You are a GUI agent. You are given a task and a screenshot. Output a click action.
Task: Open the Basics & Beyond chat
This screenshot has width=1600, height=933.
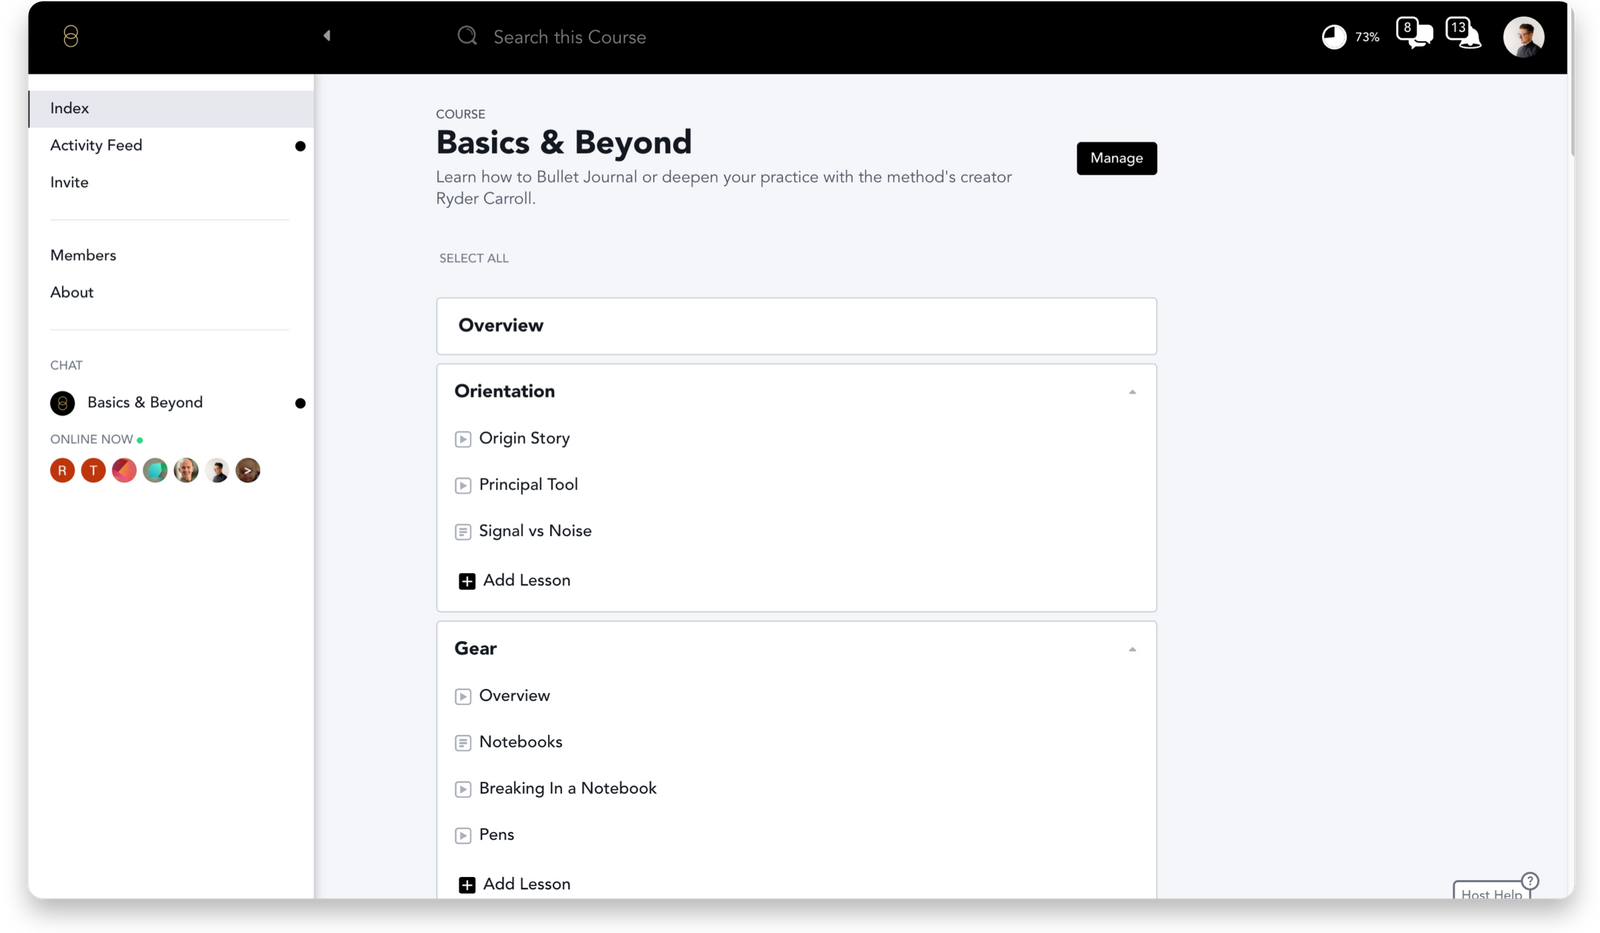144,402
